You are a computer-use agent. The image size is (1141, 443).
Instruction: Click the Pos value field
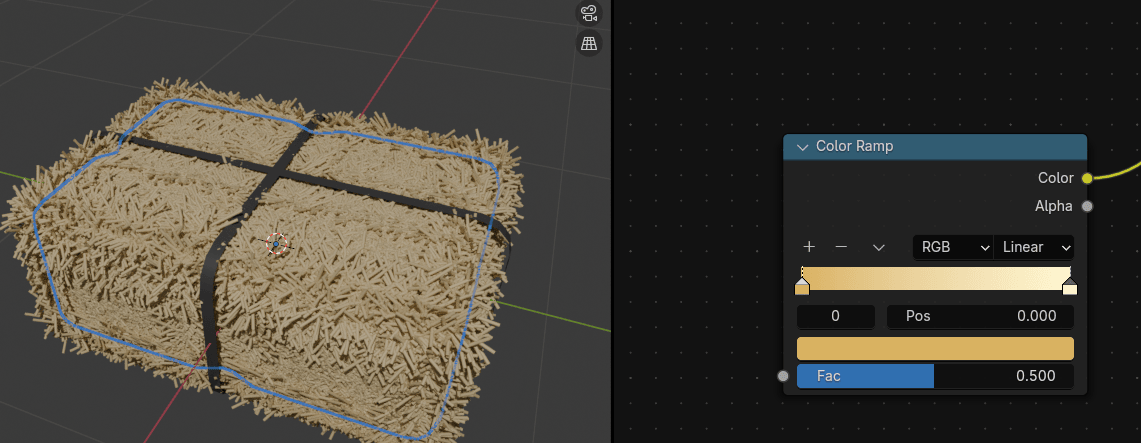[980, 317]
